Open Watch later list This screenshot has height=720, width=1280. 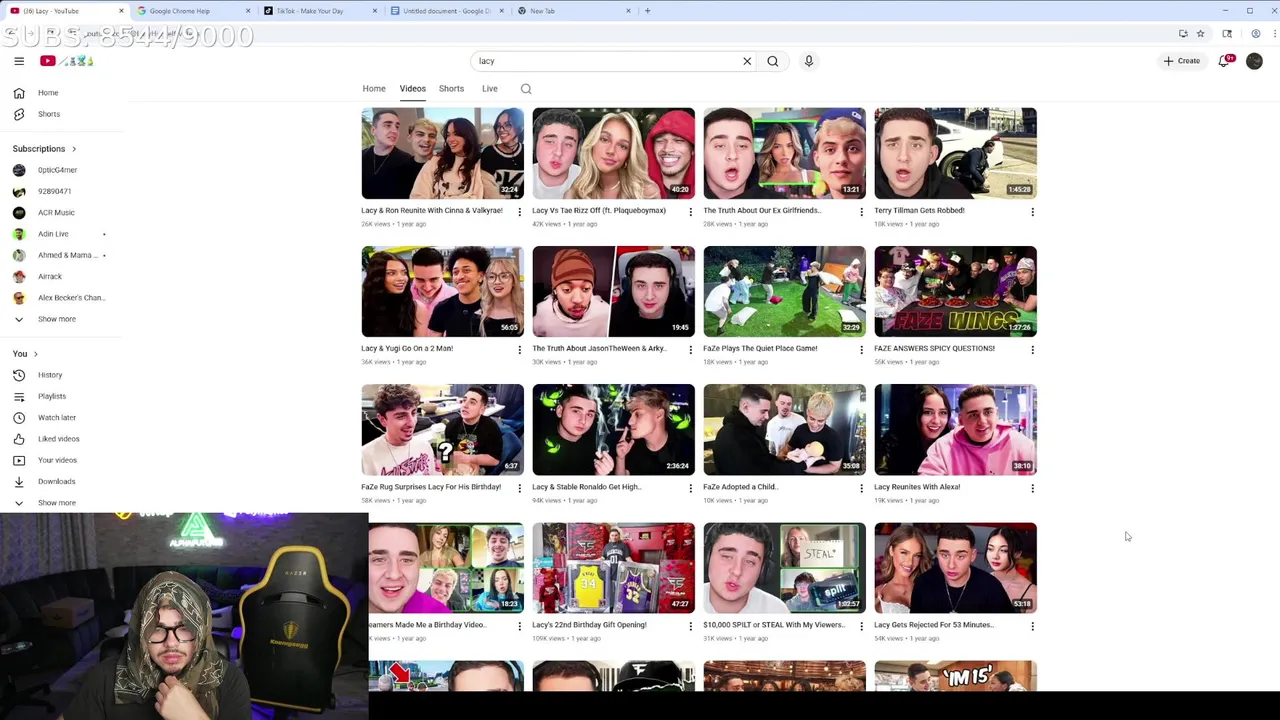[x=60, y=418]
